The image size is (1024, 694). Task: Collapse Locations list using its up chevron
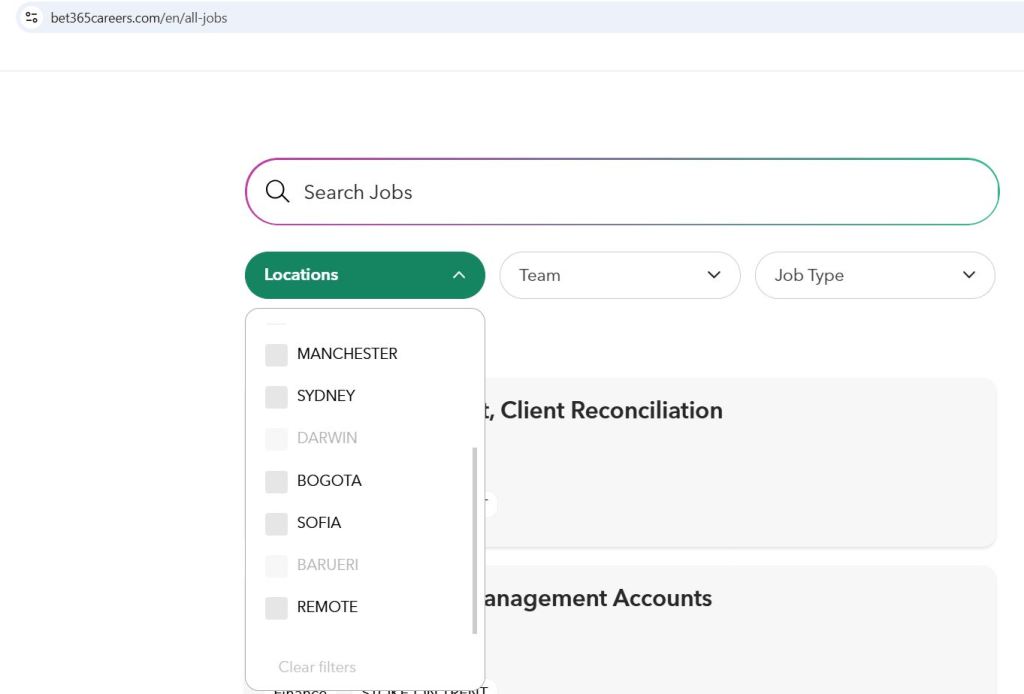[x=459, y=275]
